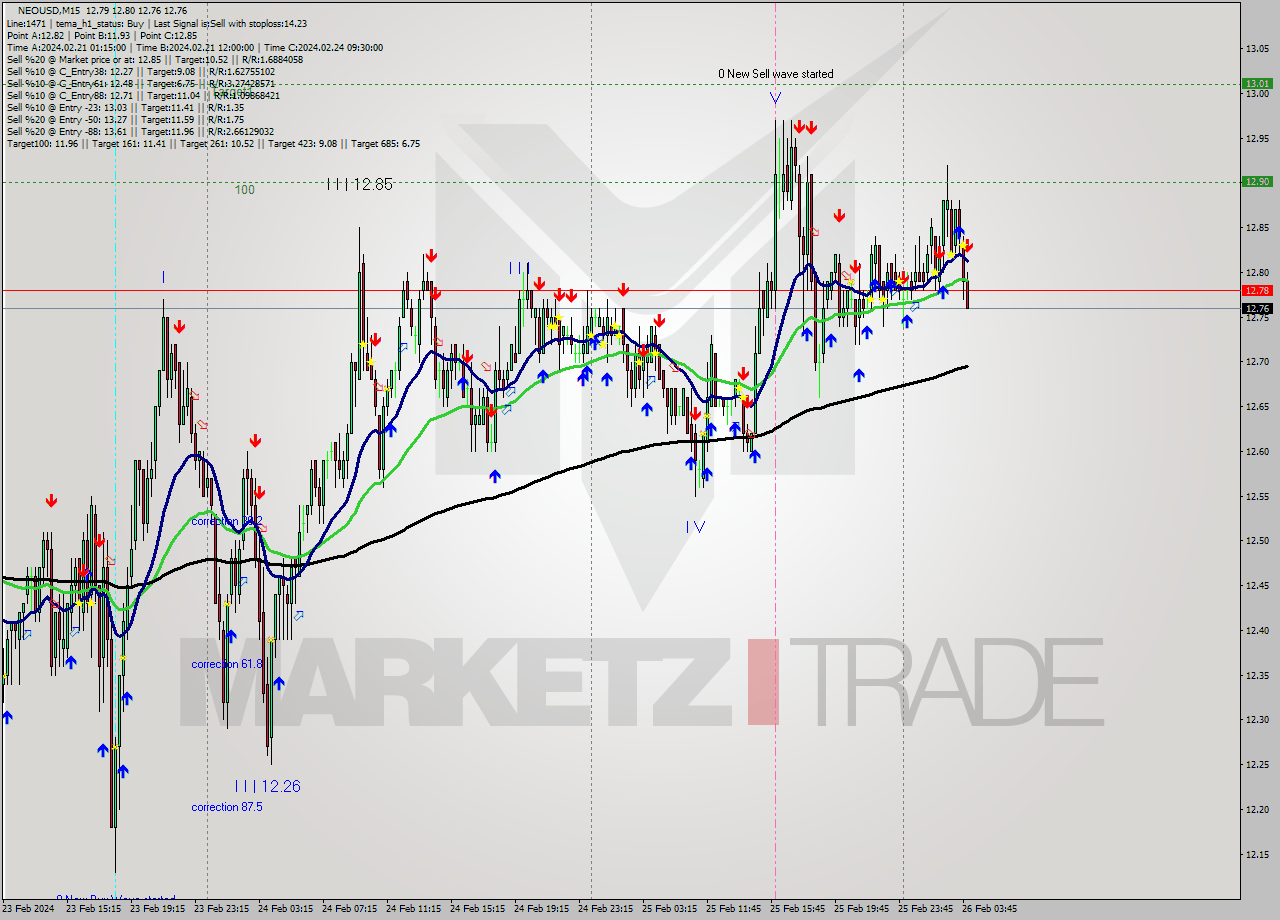1280x920 pixels.
Task: Click the '23 Feb 2024' time axis label
Action: pyautogui.click(x=29, y=909)
